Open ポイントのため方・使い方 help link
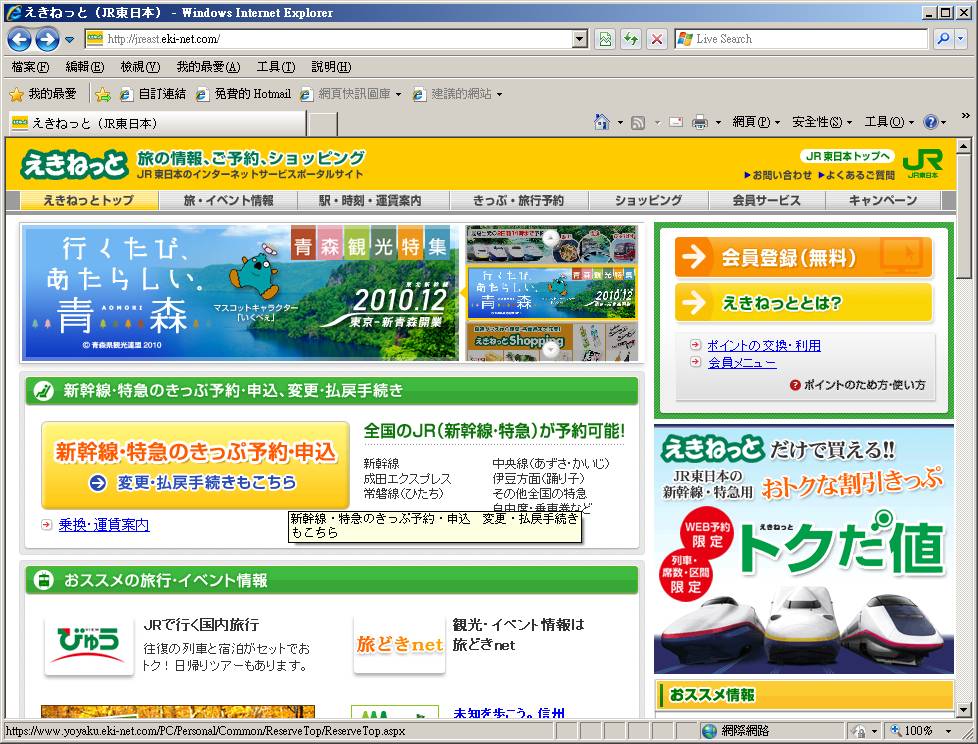The width and height of the screenshot is (978, 744). 858,385
